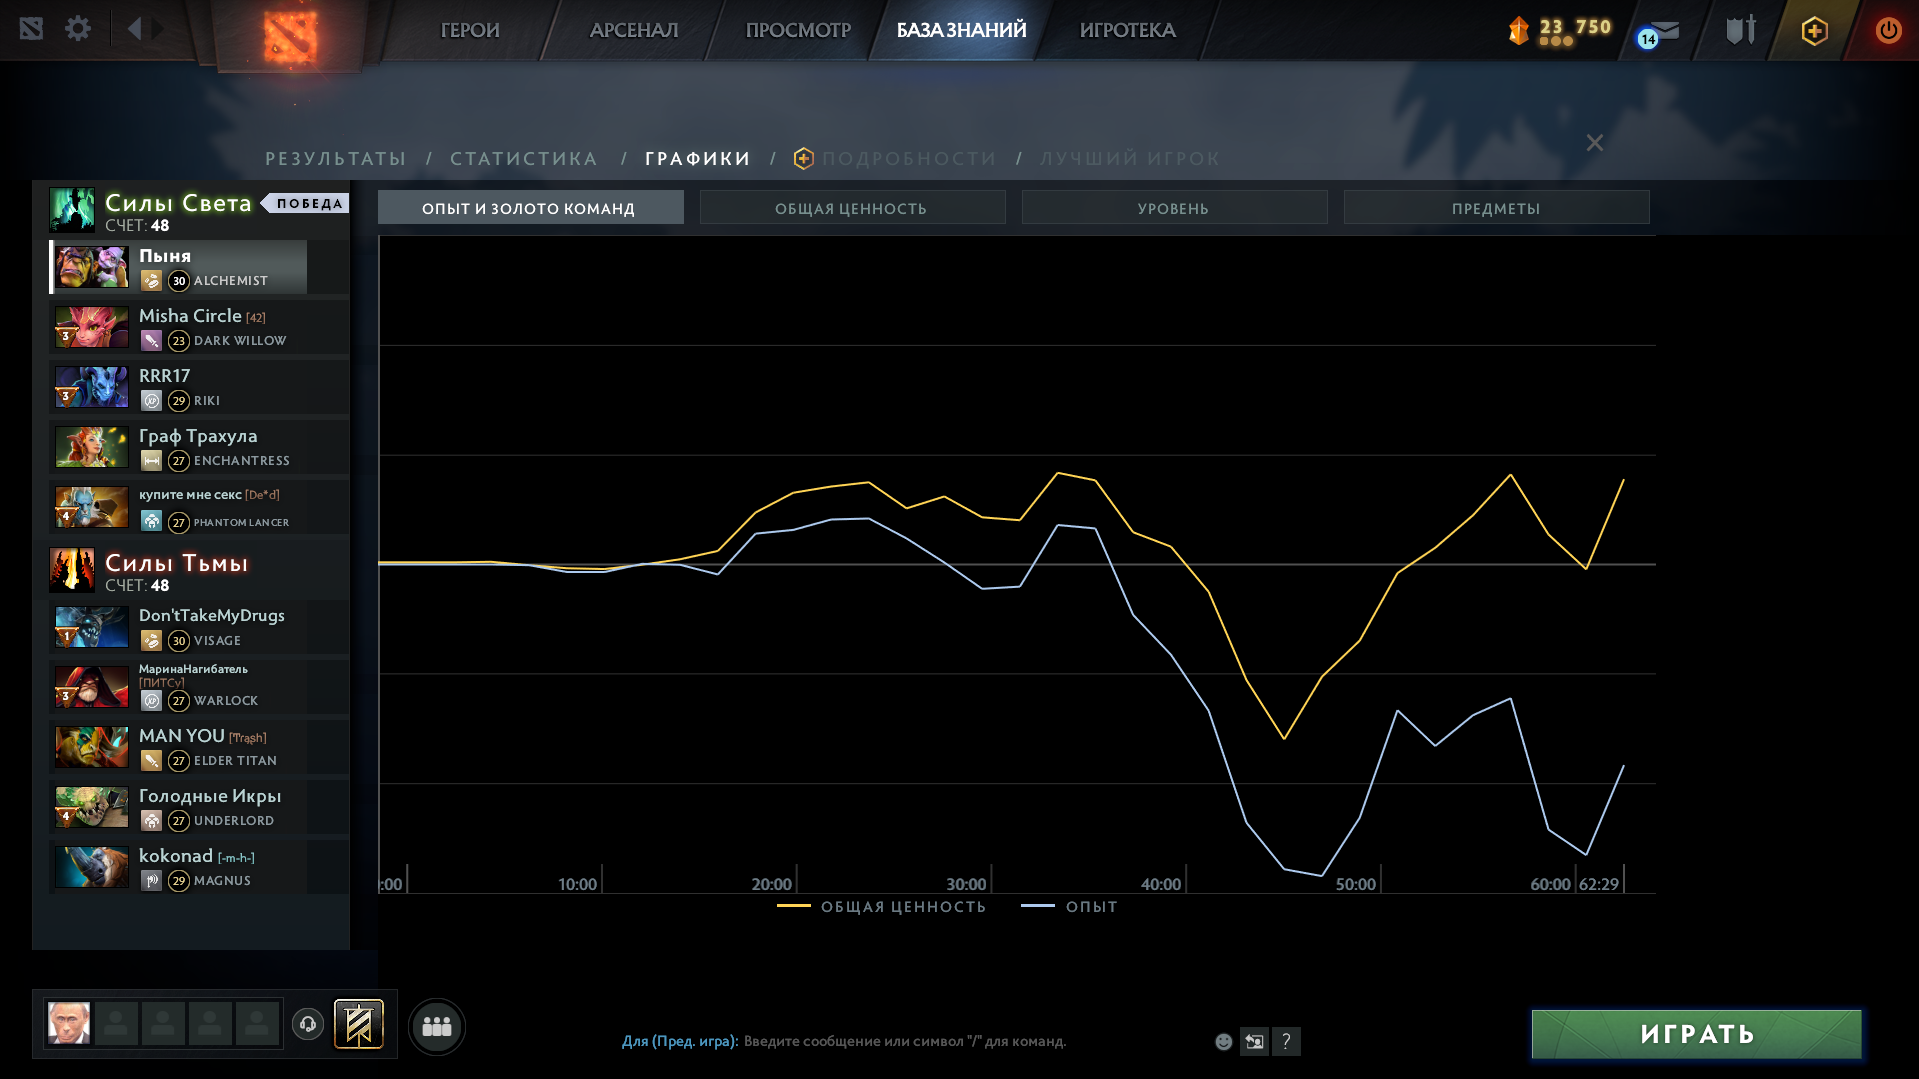1919x1079 pixels.
Task: Open the settings gear icon
Action: point(78,29)
